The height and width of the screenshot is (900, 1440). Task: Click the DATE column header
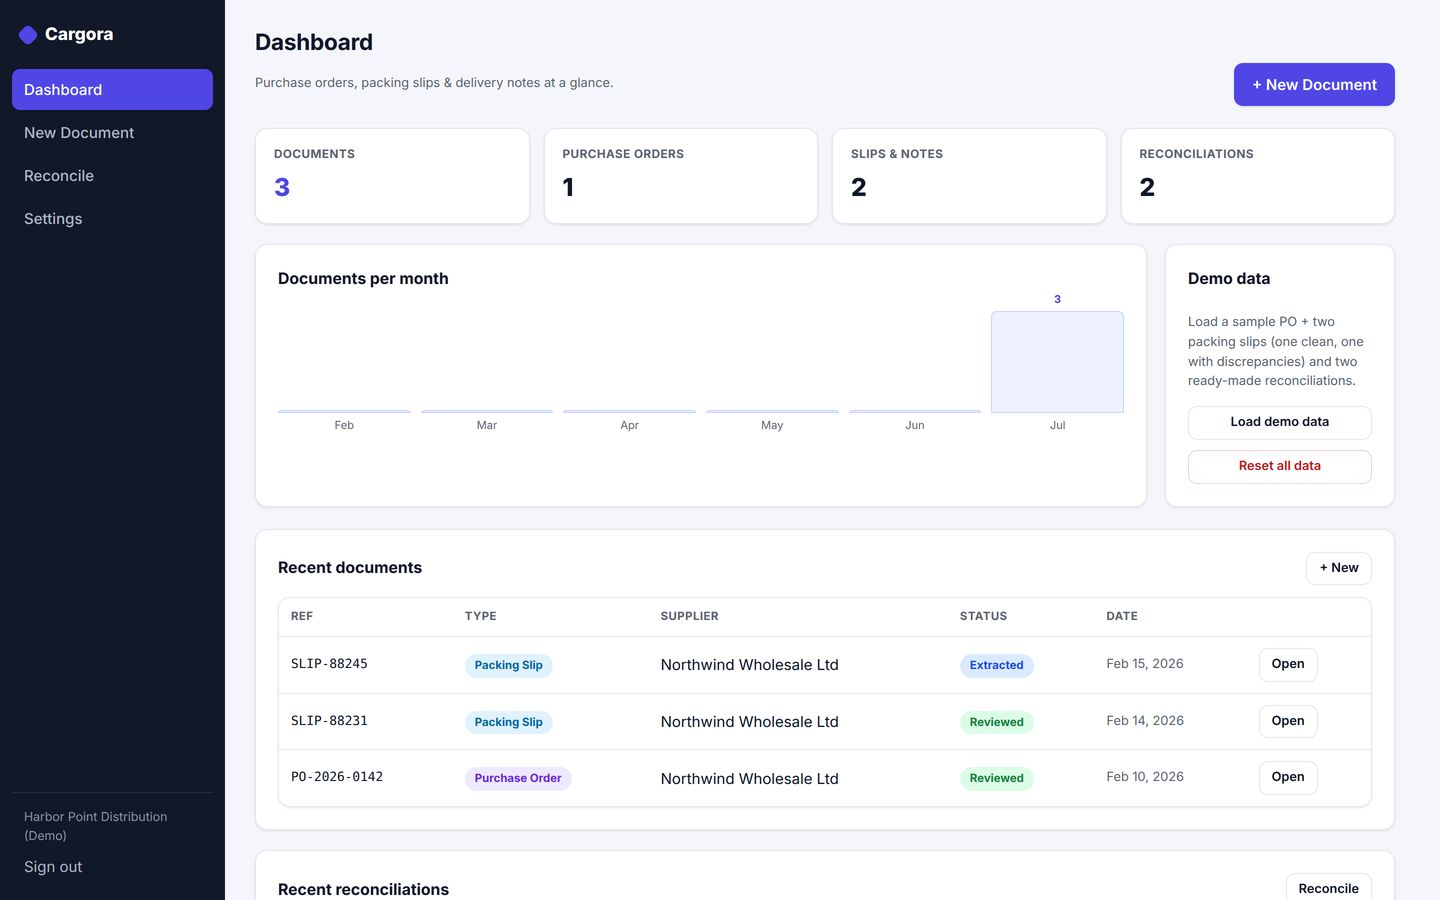(x=1122, y=616)
